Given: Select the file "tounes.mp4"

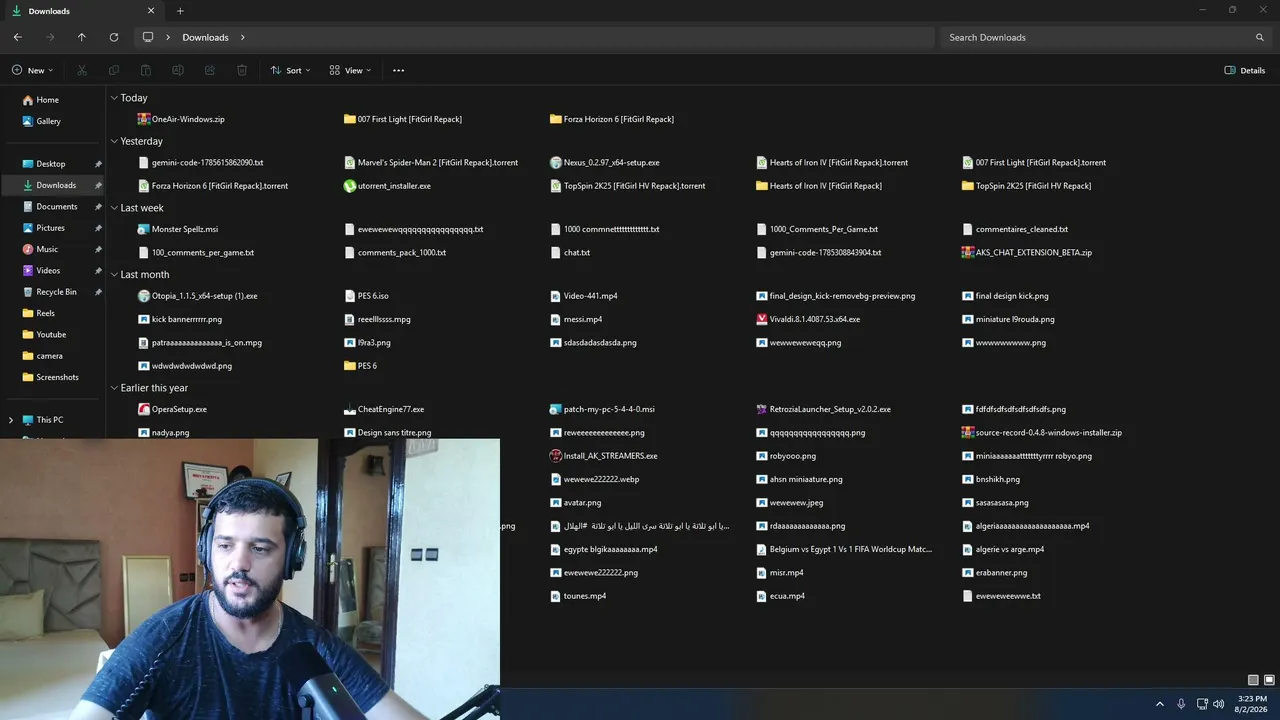Looking at the screenshot, I should click(x=578, y=596).
